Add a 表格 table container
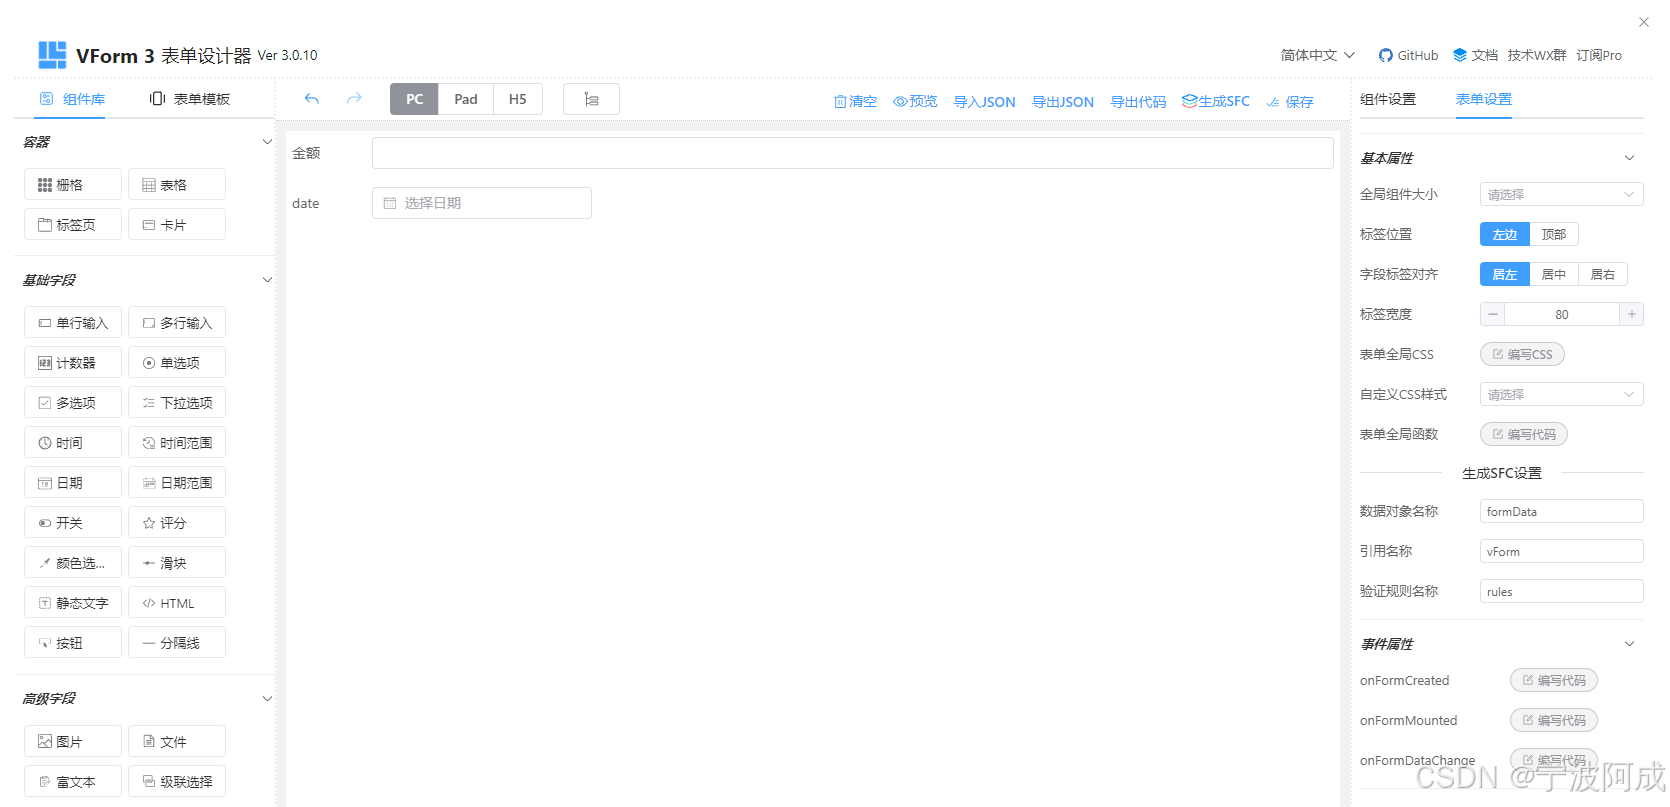This screenshot has height=807, width=1670. click(x=177, y=184)
